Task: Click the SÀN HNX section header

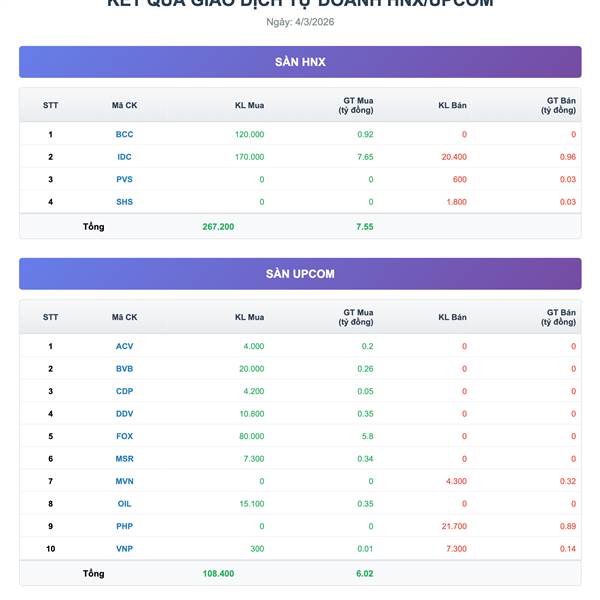Action: (300, 62)
